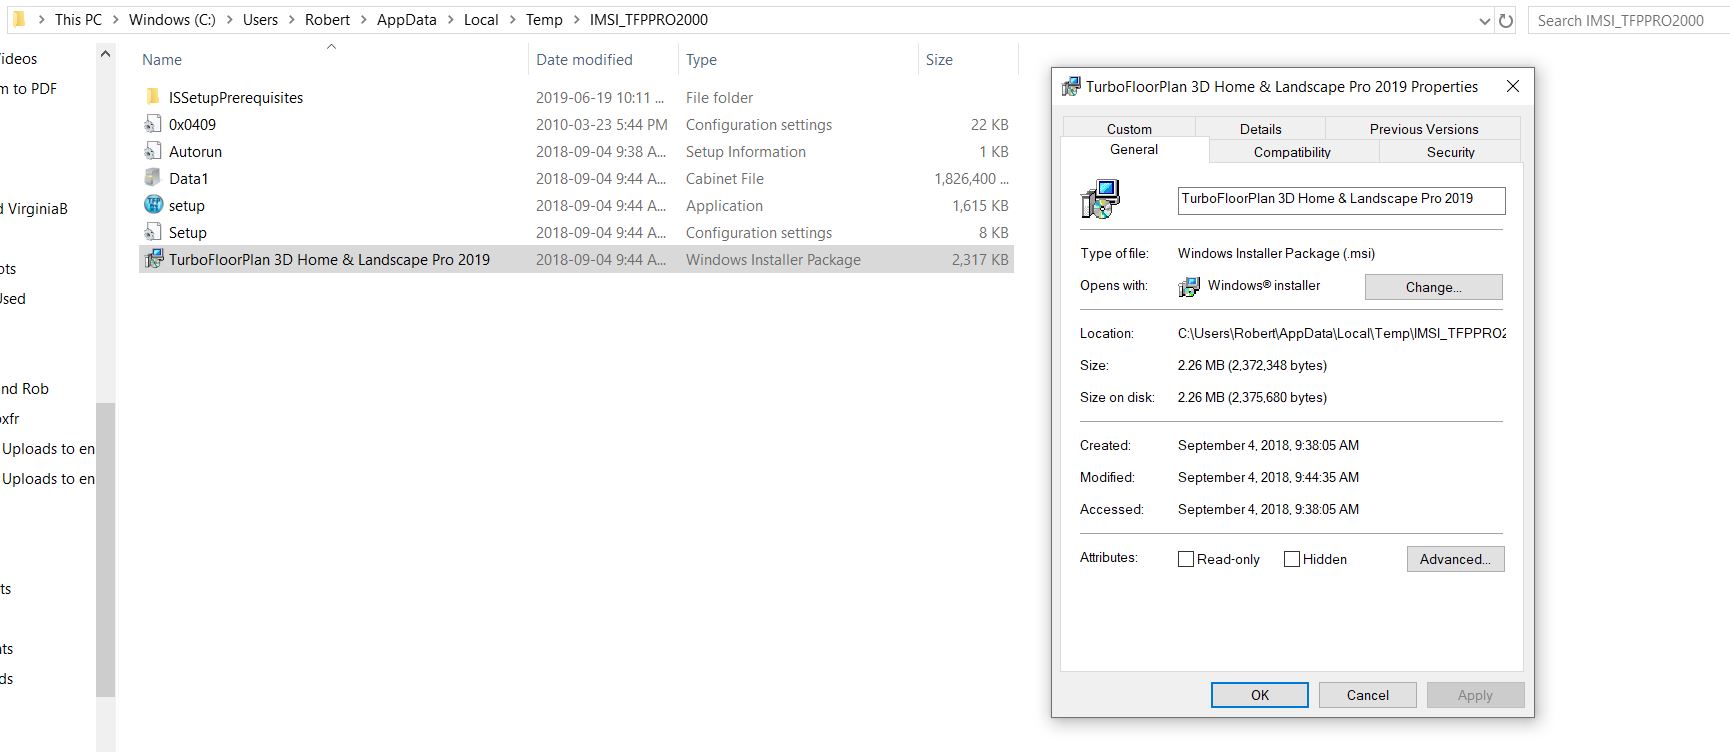The height and width of the screenshot is (752, 1730).
Task: Click the TurboFloorPlan installer package icon in file list
Action: (153, 259)
